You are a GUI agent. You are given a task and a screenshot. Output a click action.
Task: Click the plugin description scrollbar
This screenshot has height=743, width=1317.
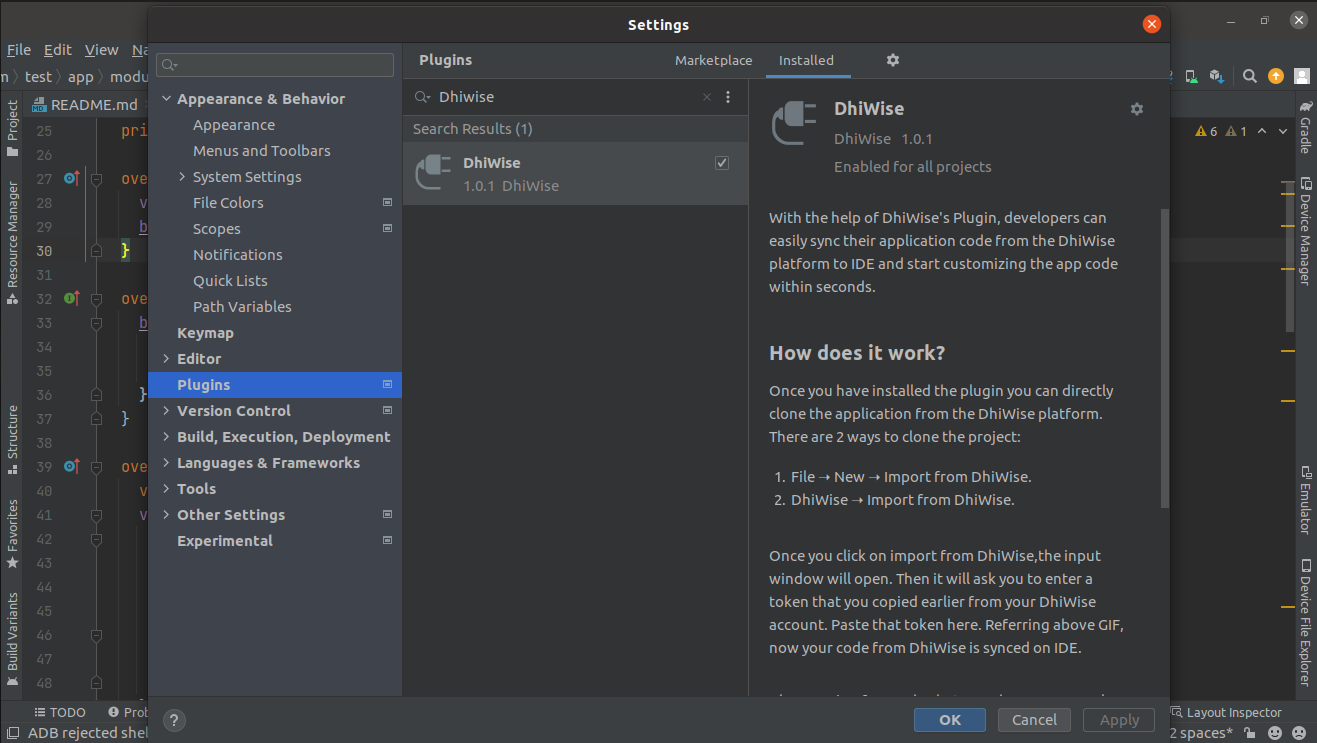click(1163, 358)
